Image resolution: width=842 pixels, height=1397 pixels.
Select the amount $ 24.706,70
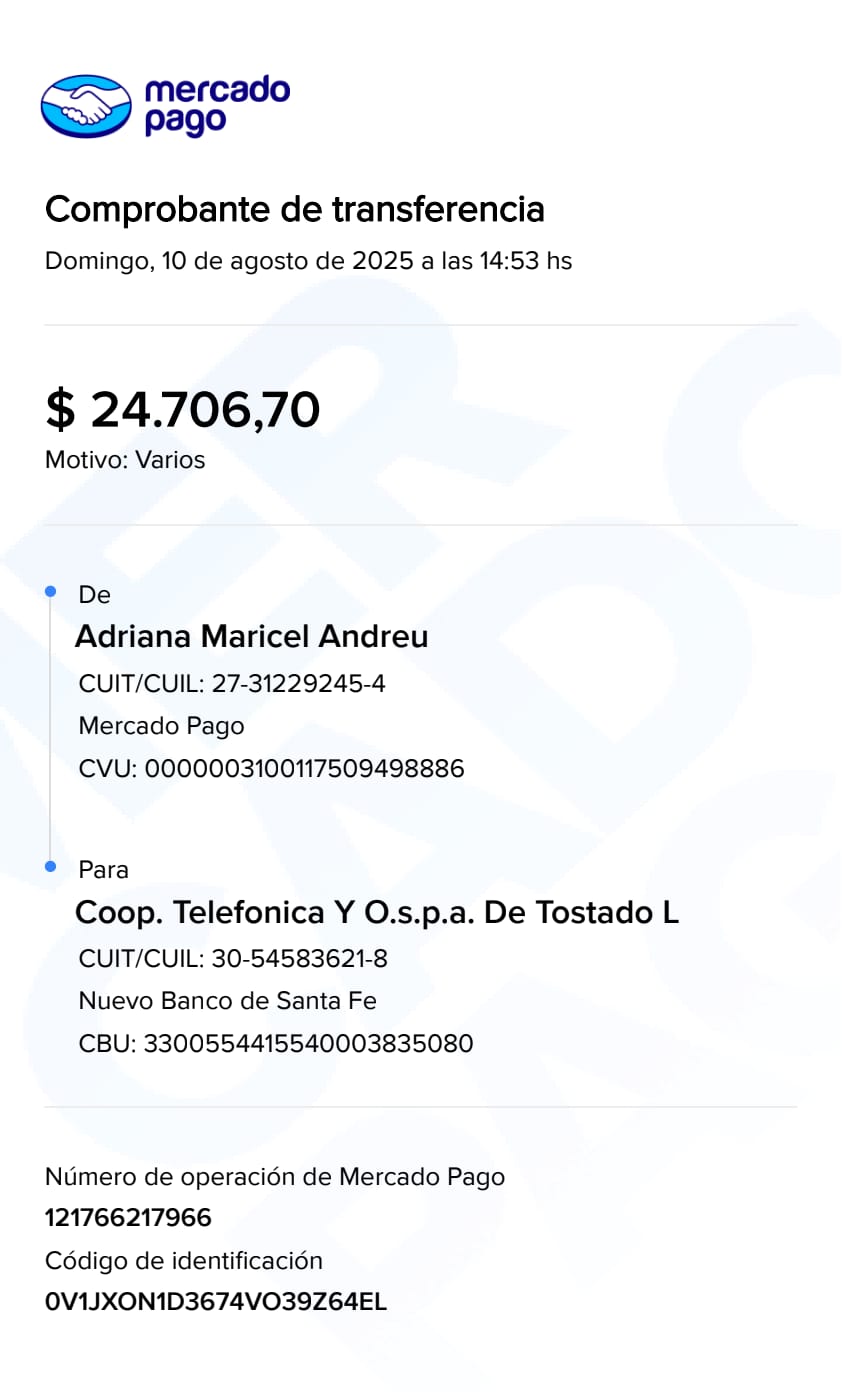[183, 410]
